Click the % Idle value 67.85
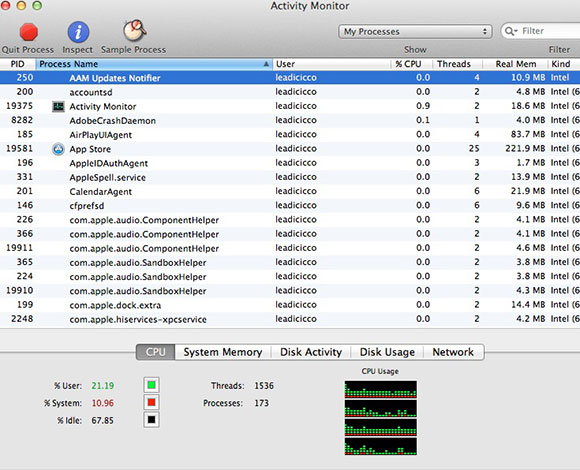 tap(102, 420)
